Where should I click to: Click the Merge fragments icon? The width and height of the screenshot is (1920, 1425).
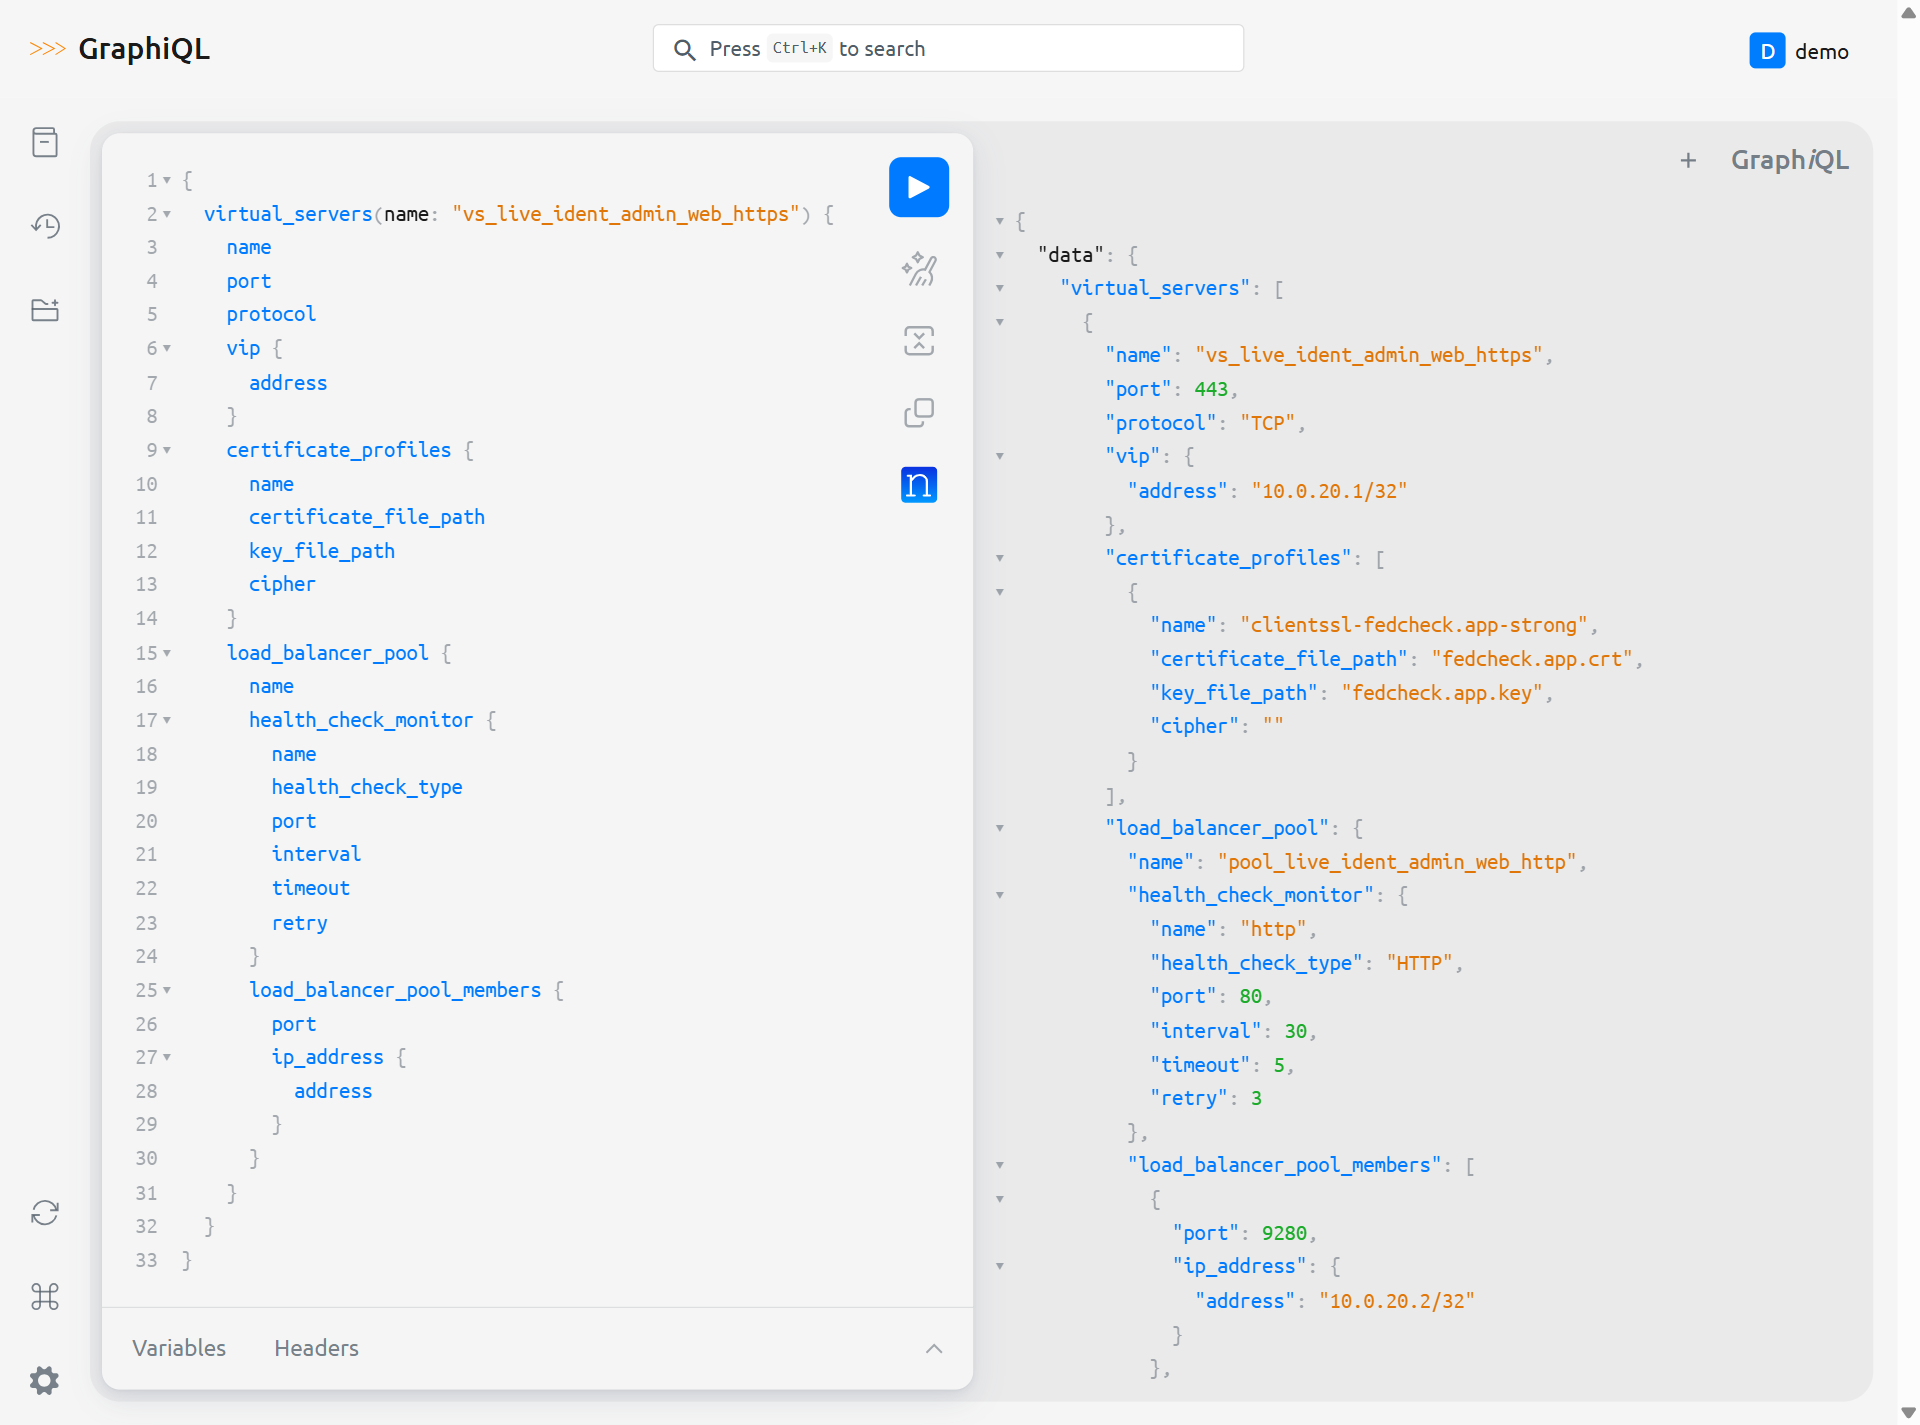[x=918, y=341]
